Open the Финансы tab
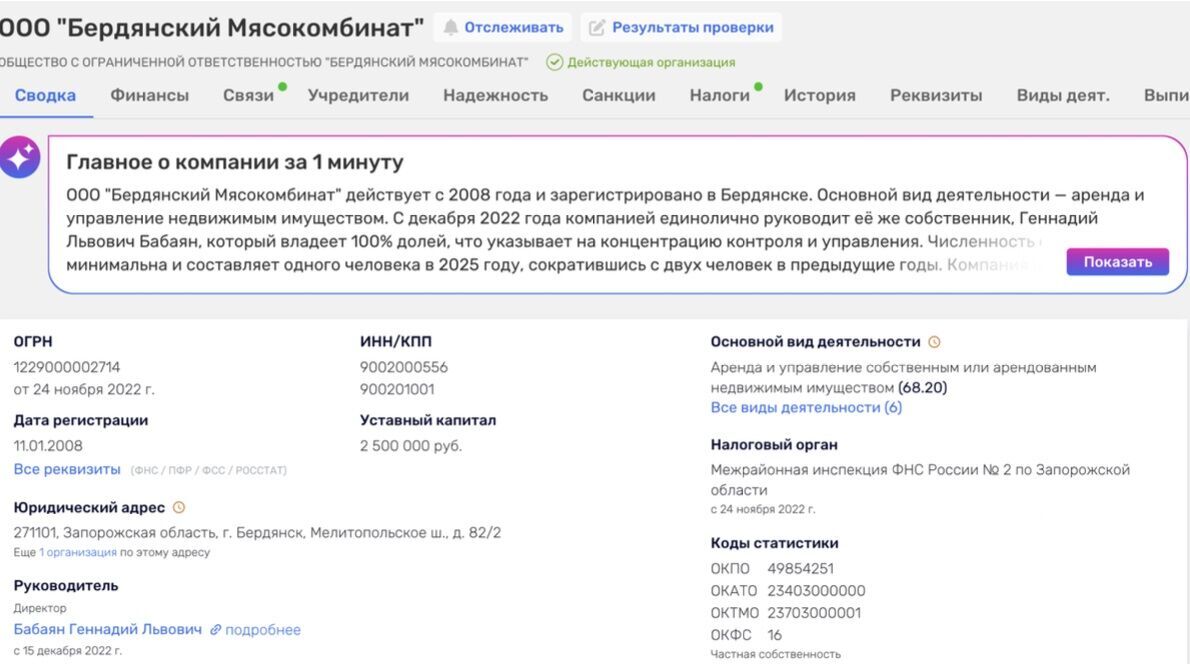The width and height of the screenshot is (1190, 670). tap(150, 96)
